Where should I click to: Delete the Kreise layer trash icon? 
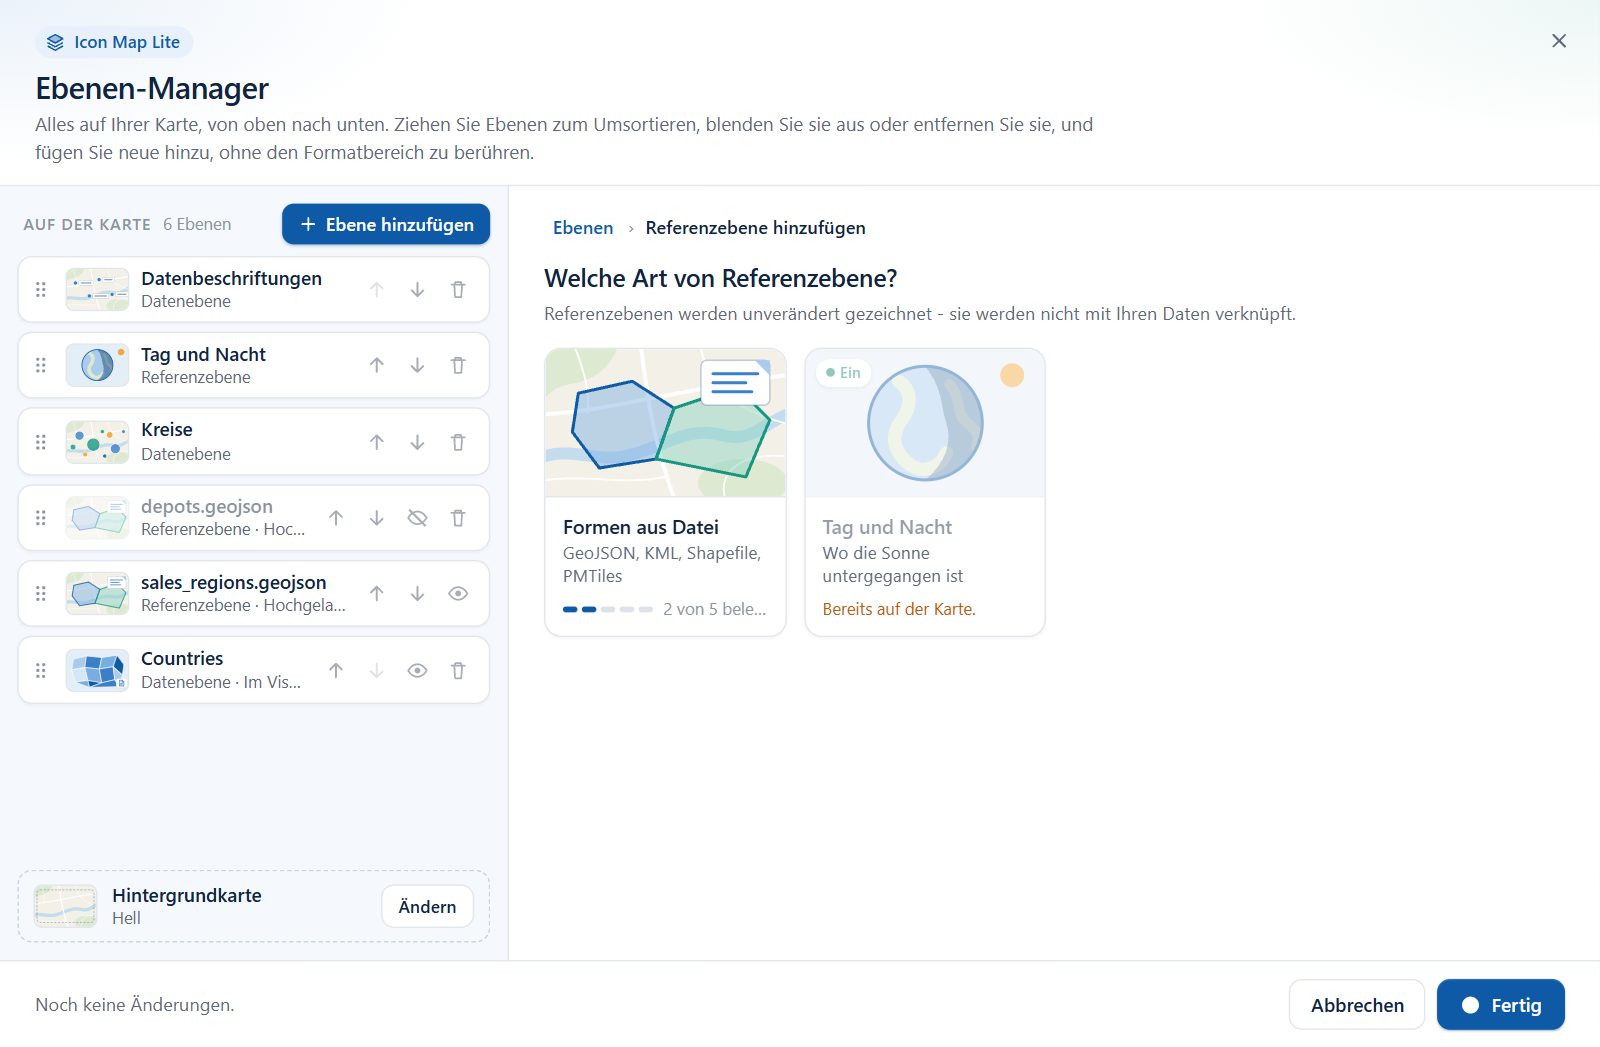tap(458, 442)
